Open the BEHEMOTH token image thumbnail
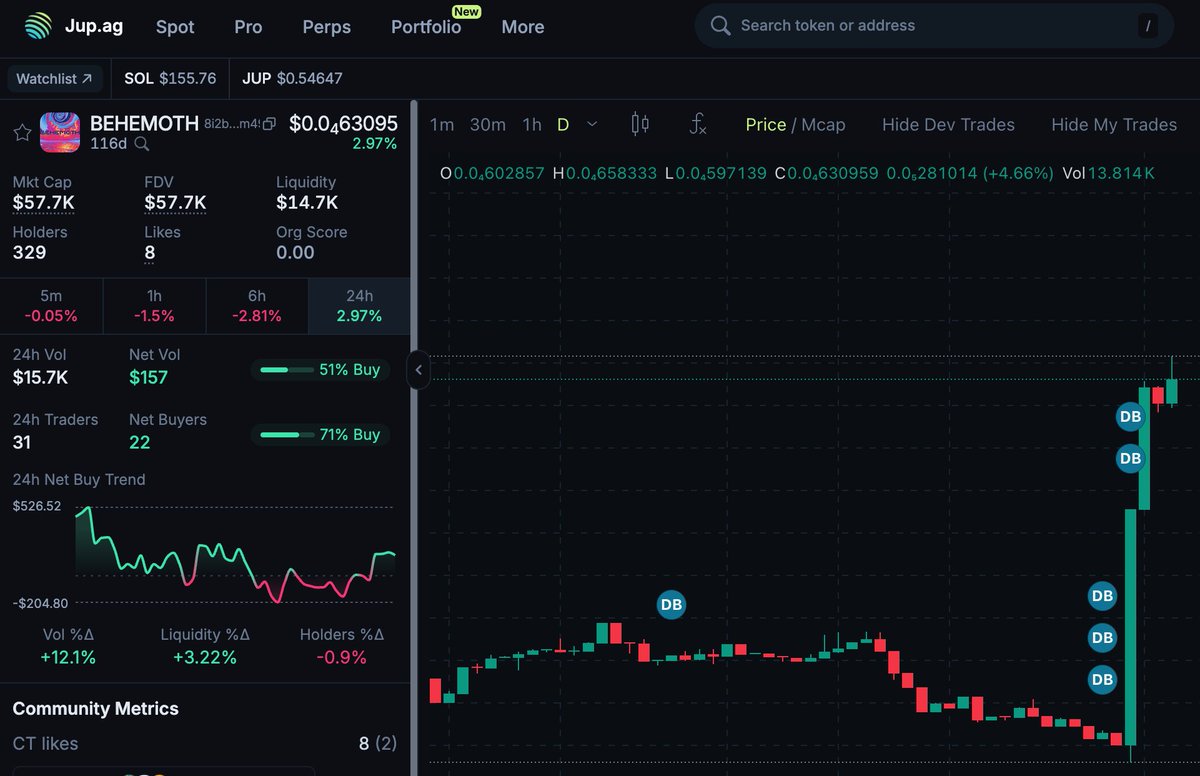Image resolution: width=1200 pixels, height=776 pixels. 60,133
